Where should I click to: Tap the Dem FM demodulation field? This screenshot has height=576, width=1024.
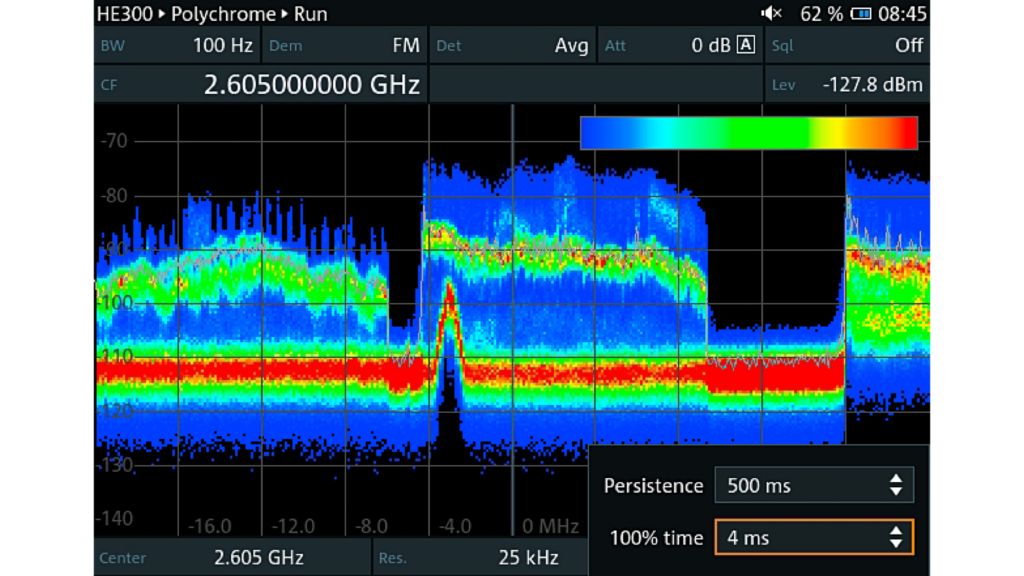tap(344, 46)
